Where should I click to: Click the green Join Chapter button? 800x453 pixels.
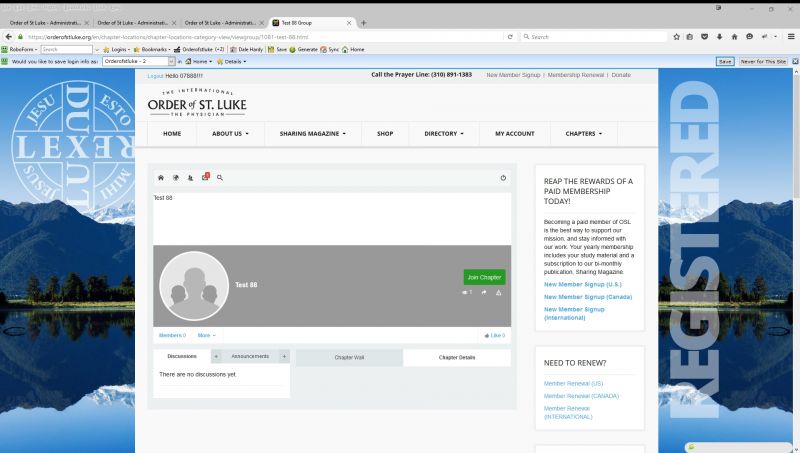point(484,277)
